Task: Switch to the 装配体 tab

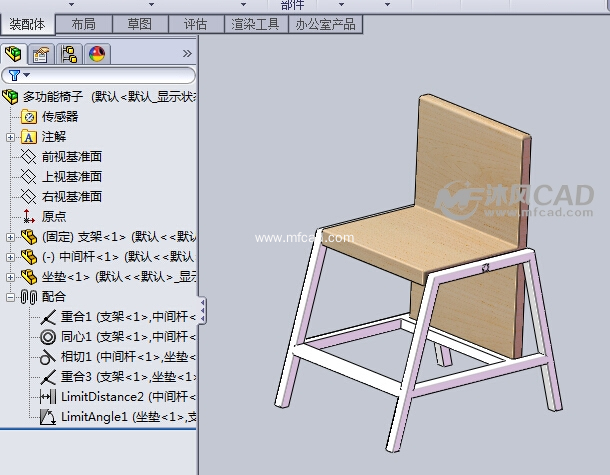Action: click(27, 25)
